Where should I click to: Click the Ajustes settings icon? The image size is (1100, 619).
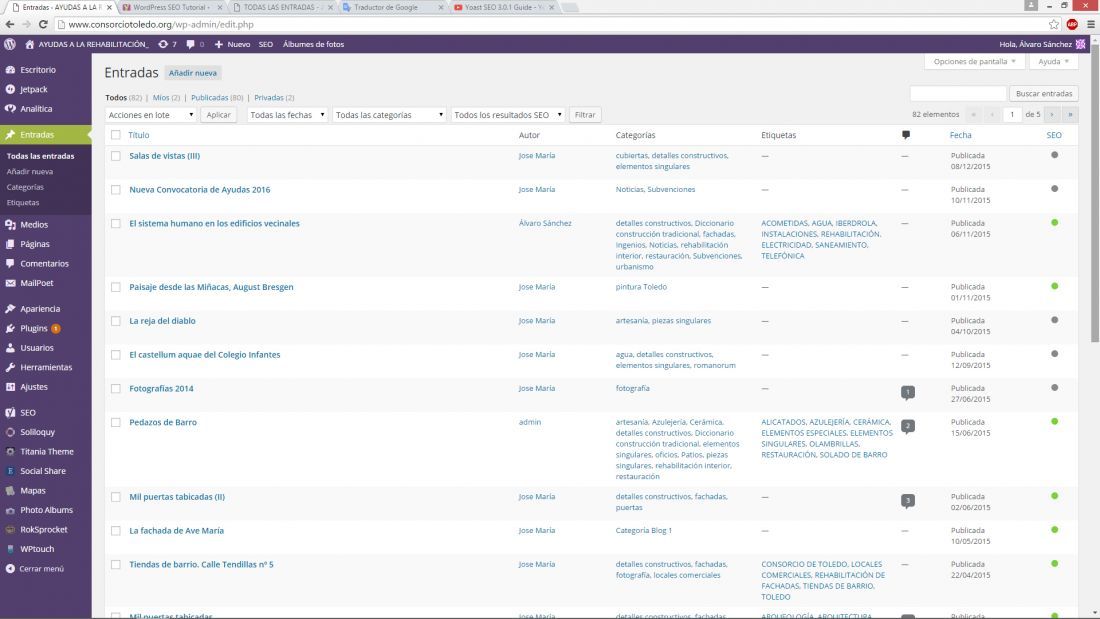coord(10,387)
